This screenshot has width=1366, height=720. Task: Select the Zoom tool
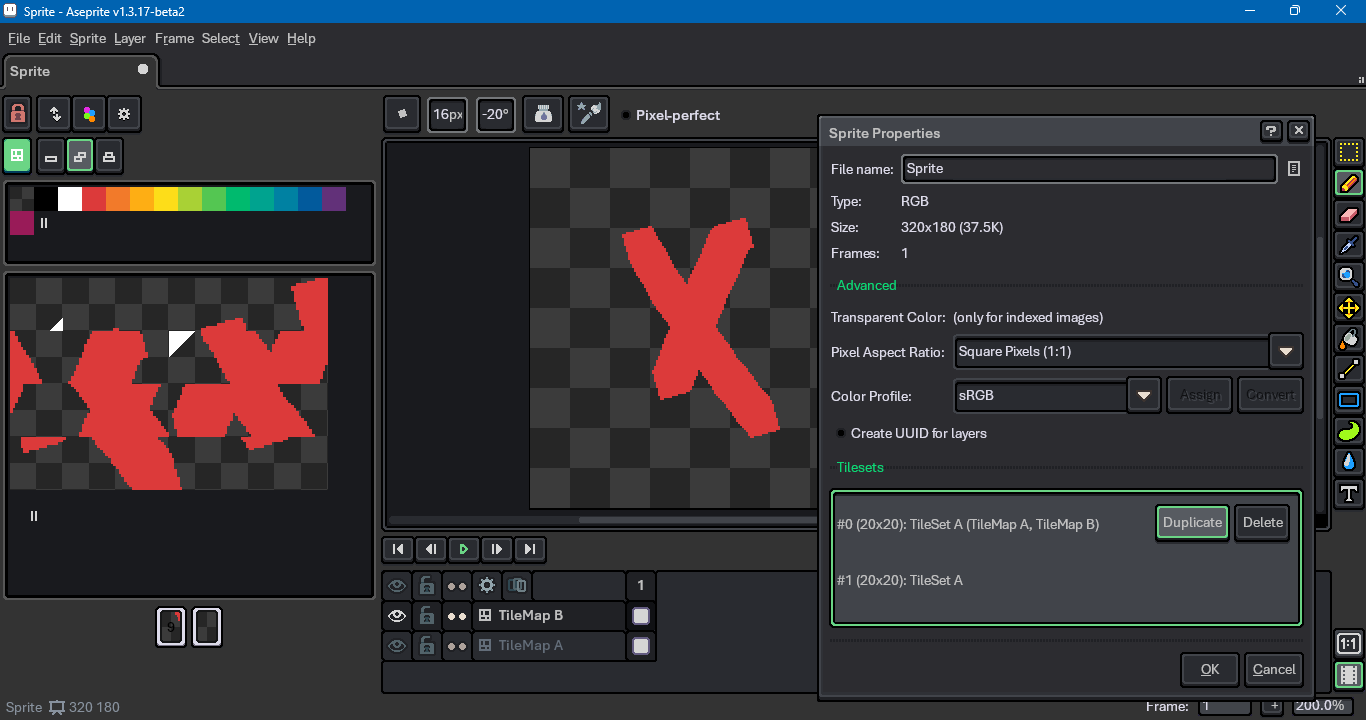(x=1349, y=276)
